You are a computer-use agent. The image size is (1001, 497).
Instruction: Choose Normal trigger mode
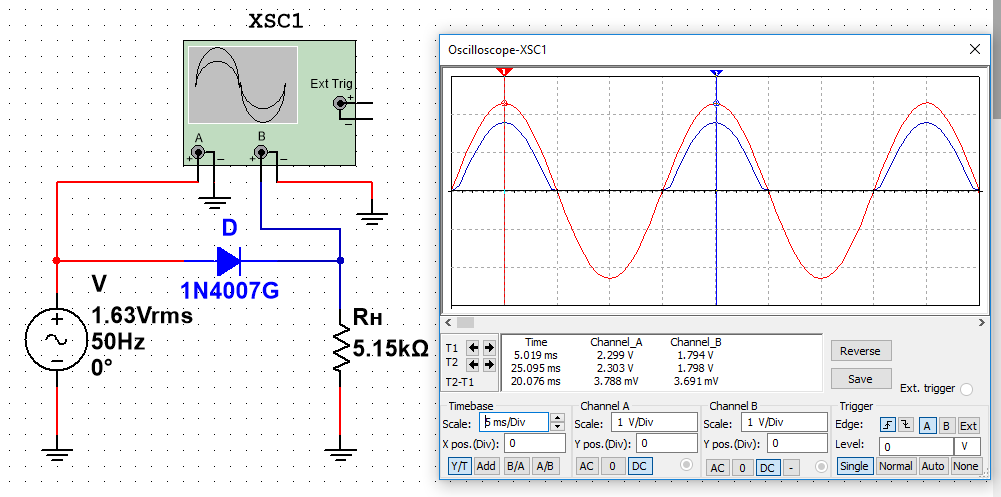pyautogui.click(x=895, y=466)
